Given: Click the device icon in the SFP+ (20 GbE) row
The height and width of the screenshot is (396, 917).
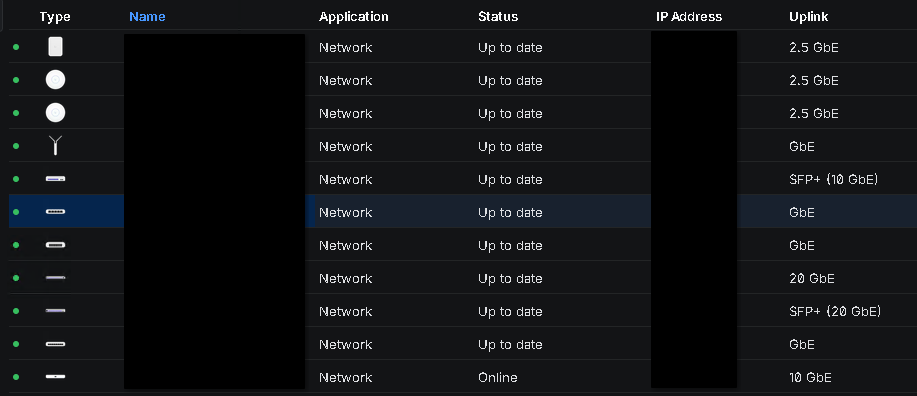Looking at the screenshot, I should (56, 311).
